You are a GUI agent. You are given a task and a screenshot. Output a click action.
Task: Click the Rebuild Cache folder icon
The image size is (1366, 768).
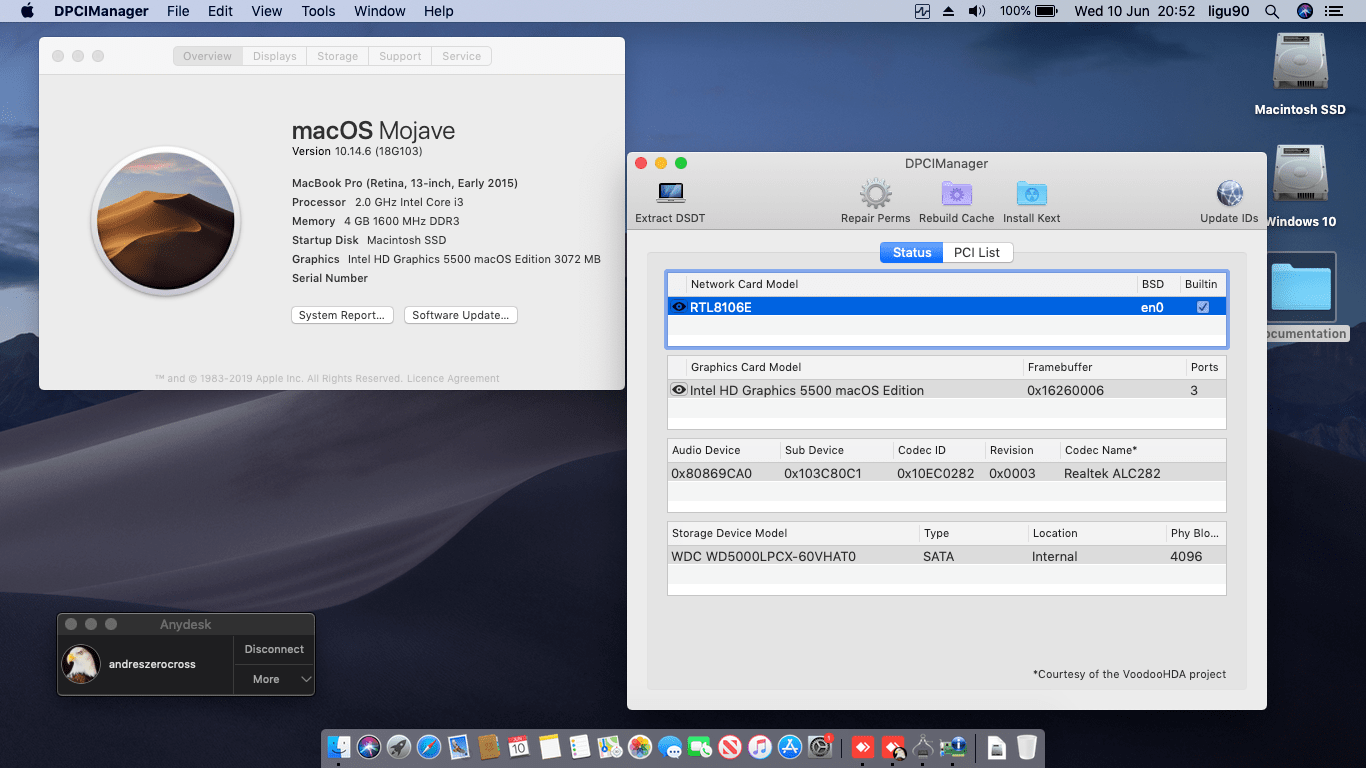point(956,193)
